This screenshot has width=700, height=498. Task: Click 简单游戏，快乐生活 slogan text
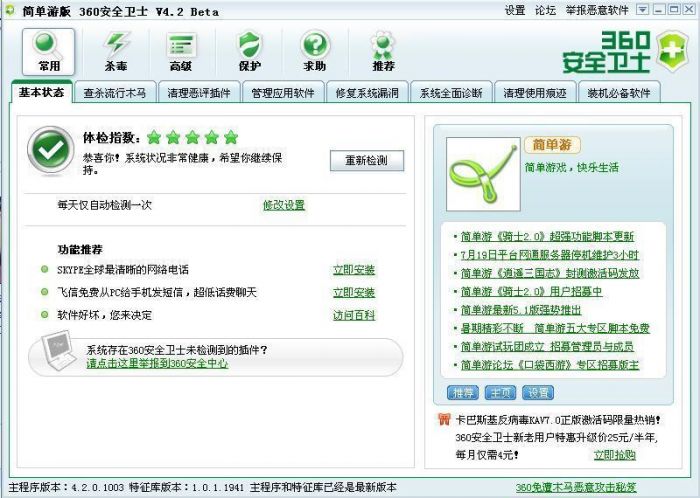click(x=572, y=168)
